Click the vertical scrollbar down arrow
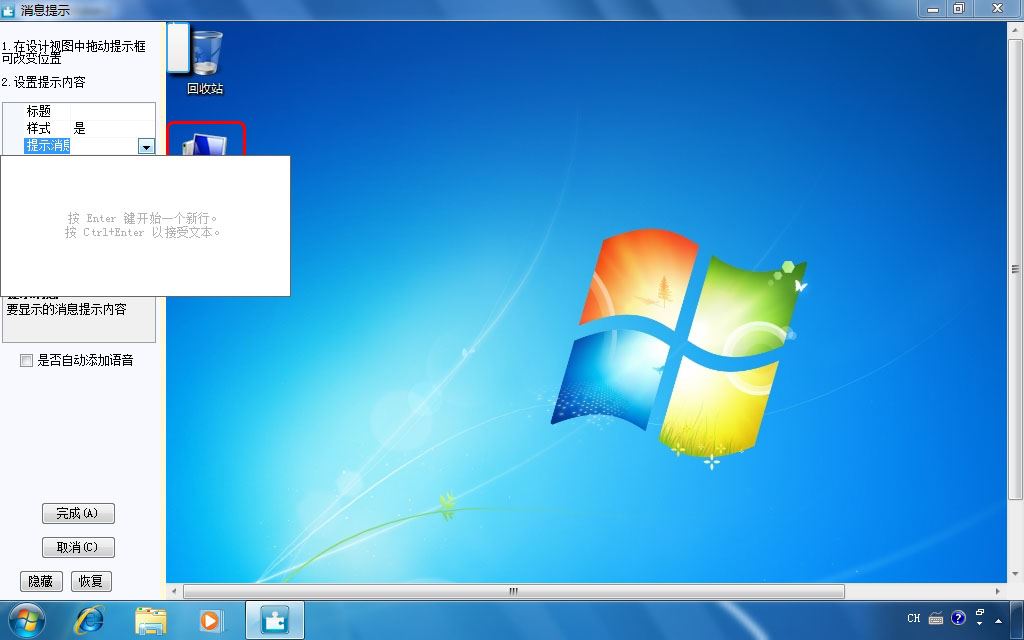 click(x=1015, y=575)
